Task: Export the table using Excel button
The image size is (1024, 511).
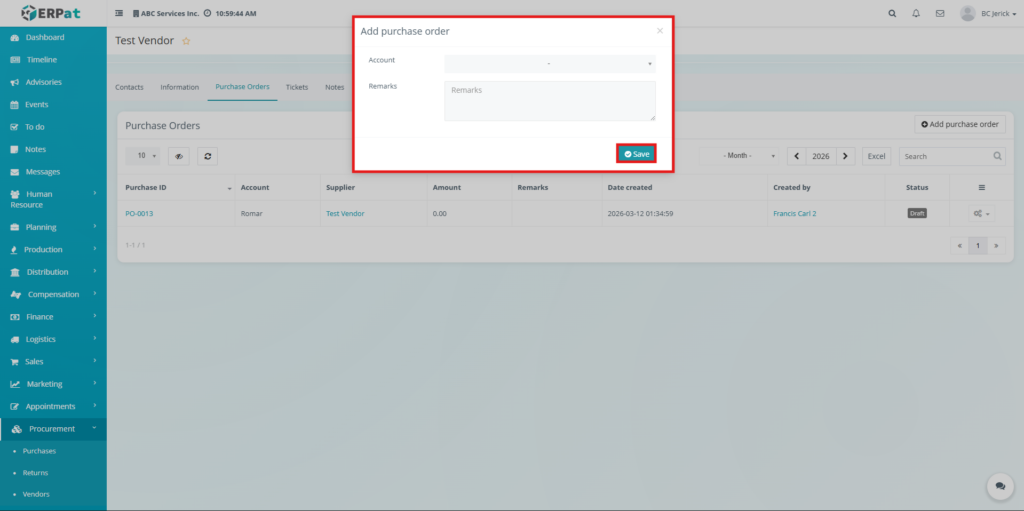Action: tap(876, 156)
